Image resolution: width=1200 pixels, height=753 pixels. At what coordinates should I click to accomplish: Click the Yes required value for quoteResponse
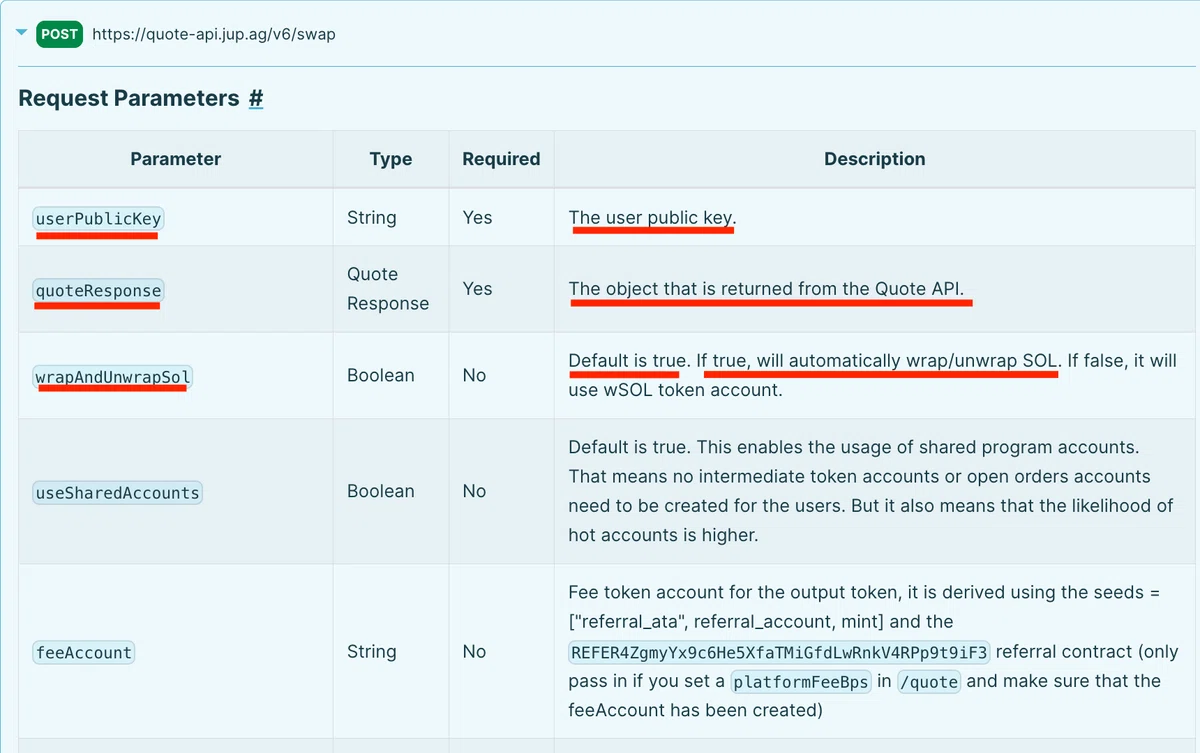[477, 289]
